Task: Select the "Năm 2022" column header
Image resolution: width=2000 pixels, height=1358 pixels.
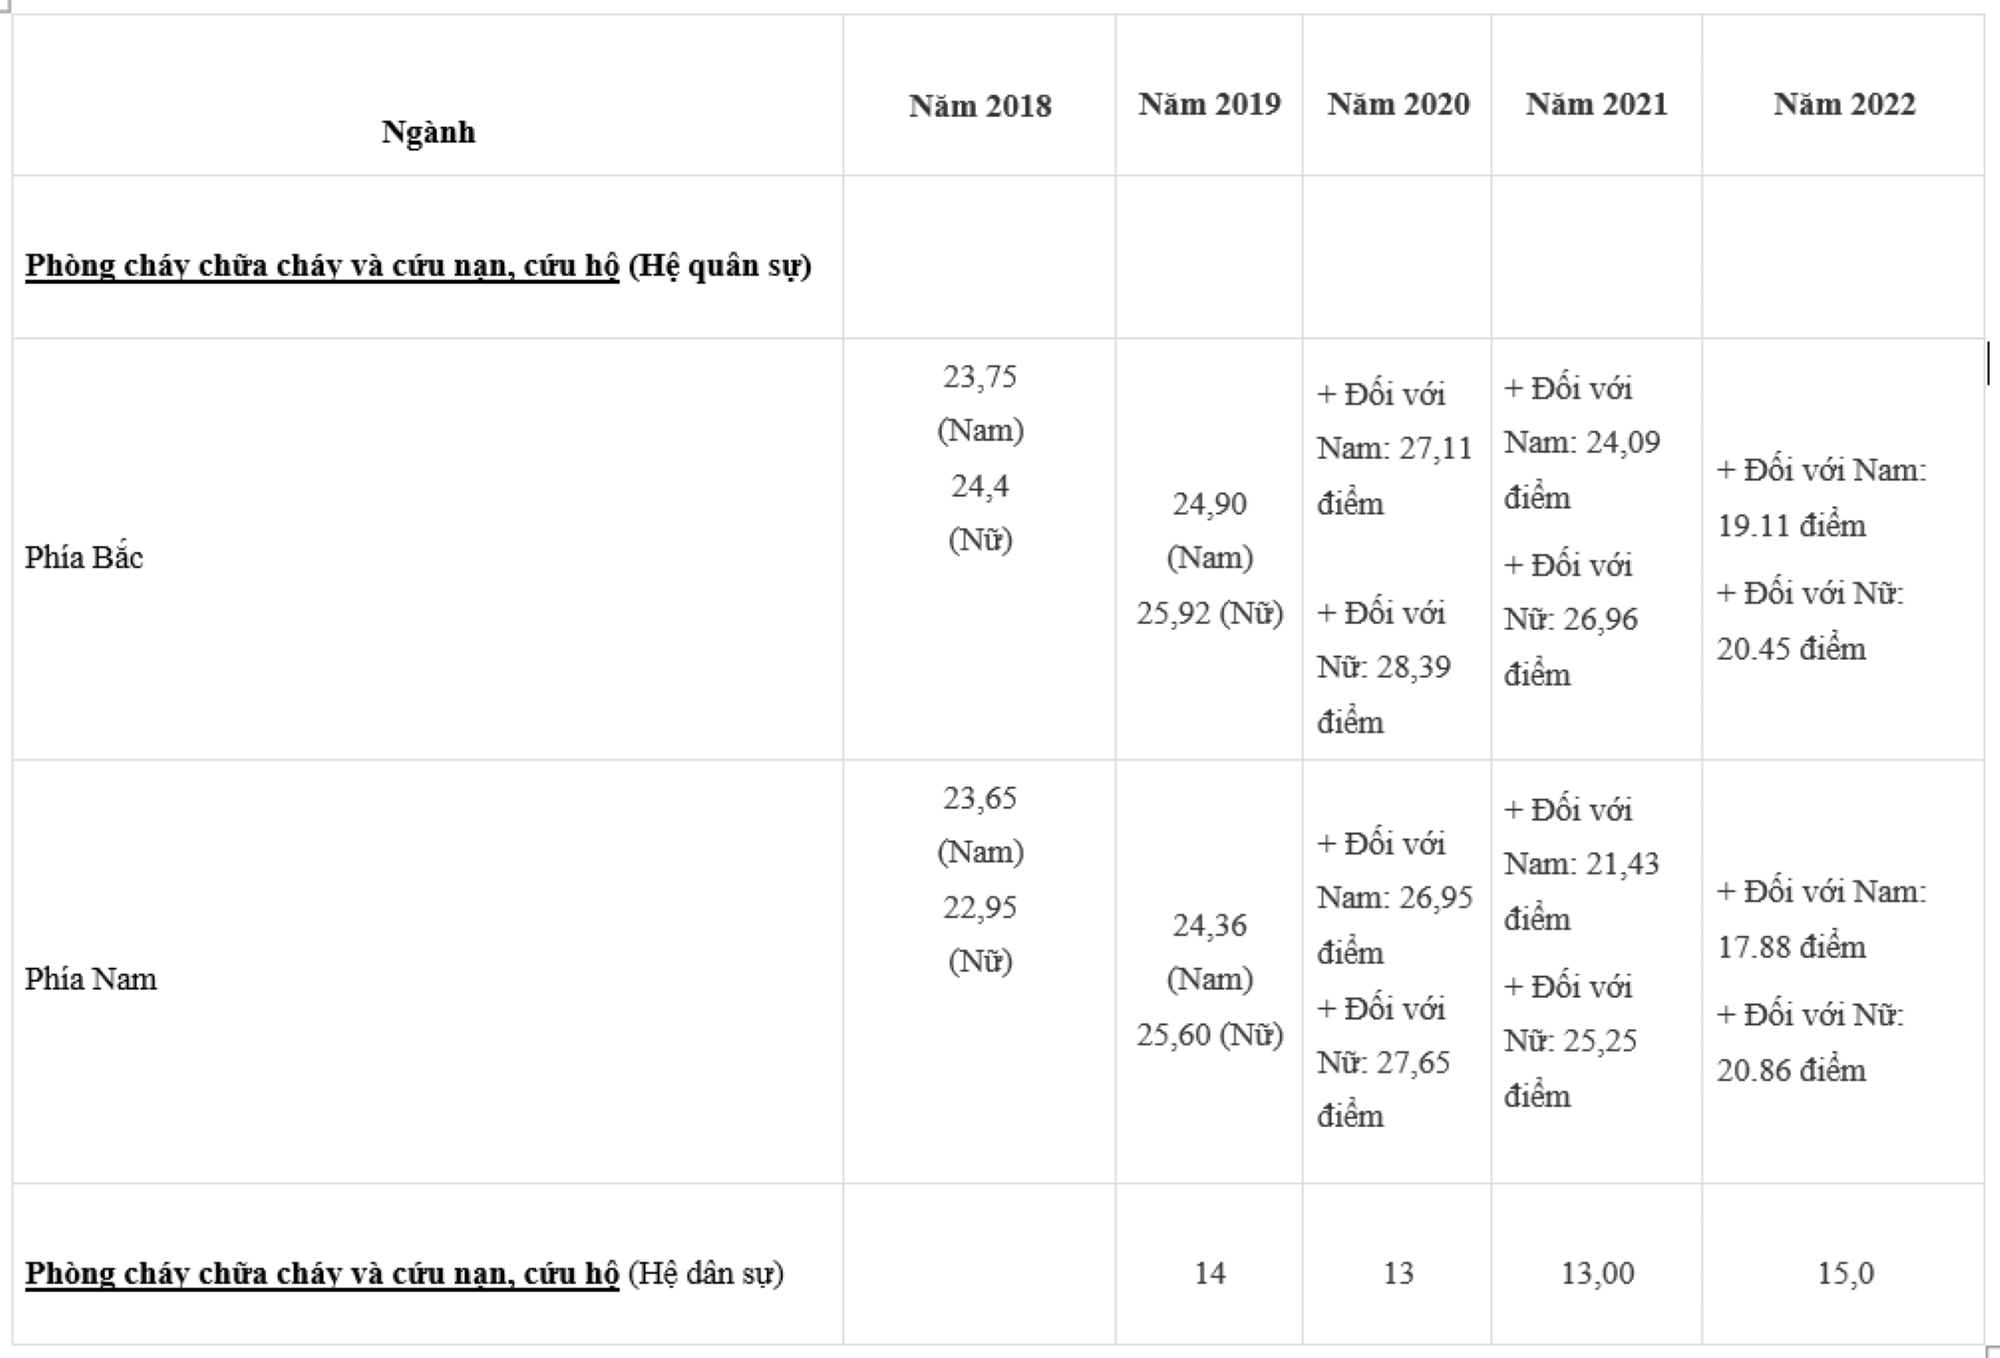Action: (1844, 104)
